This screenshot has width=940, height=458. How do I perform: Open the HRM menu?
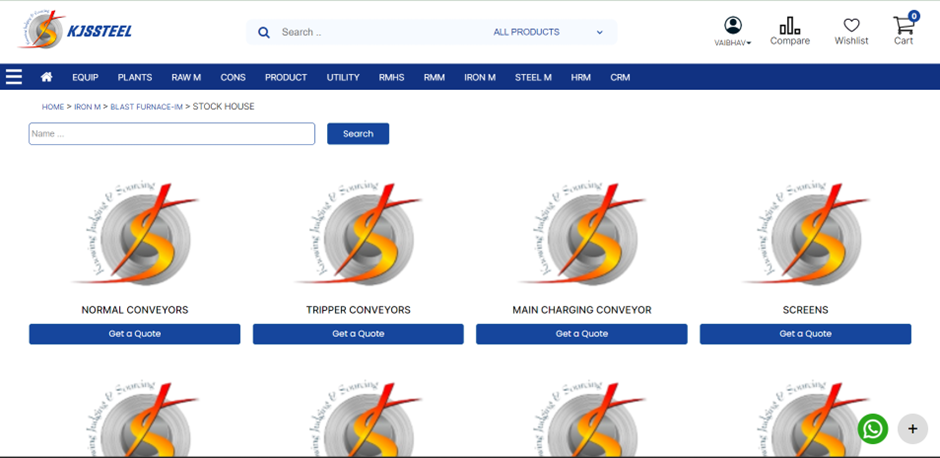click(581, 77)
